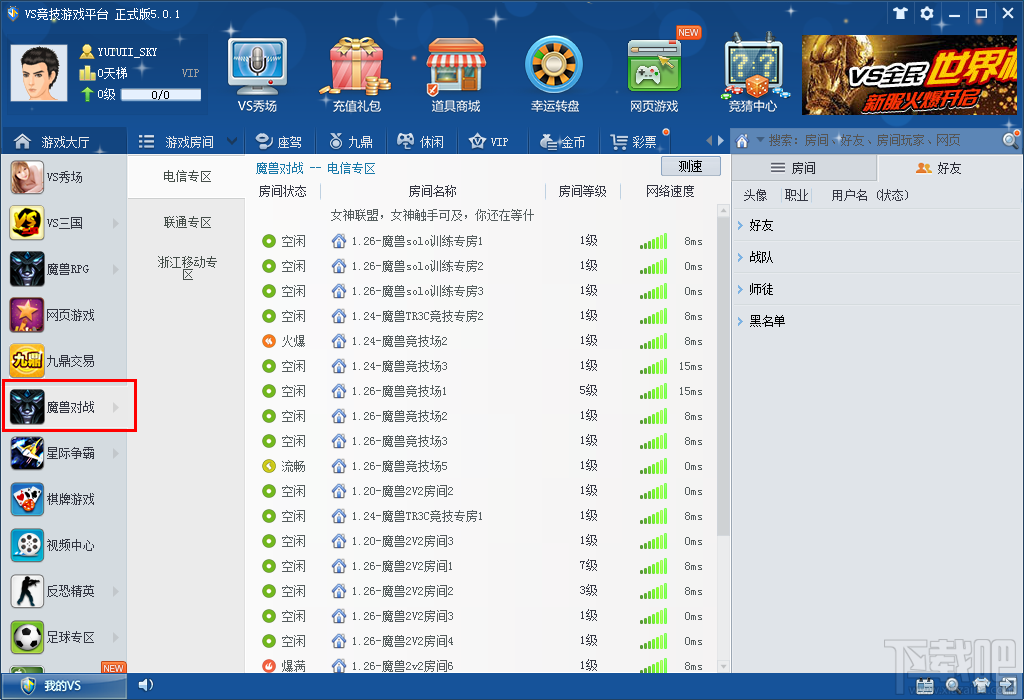Viewport: 1024px width, 700px height.
Task: Expand the VS三国 submenu arrow
Action: (116, 223)
